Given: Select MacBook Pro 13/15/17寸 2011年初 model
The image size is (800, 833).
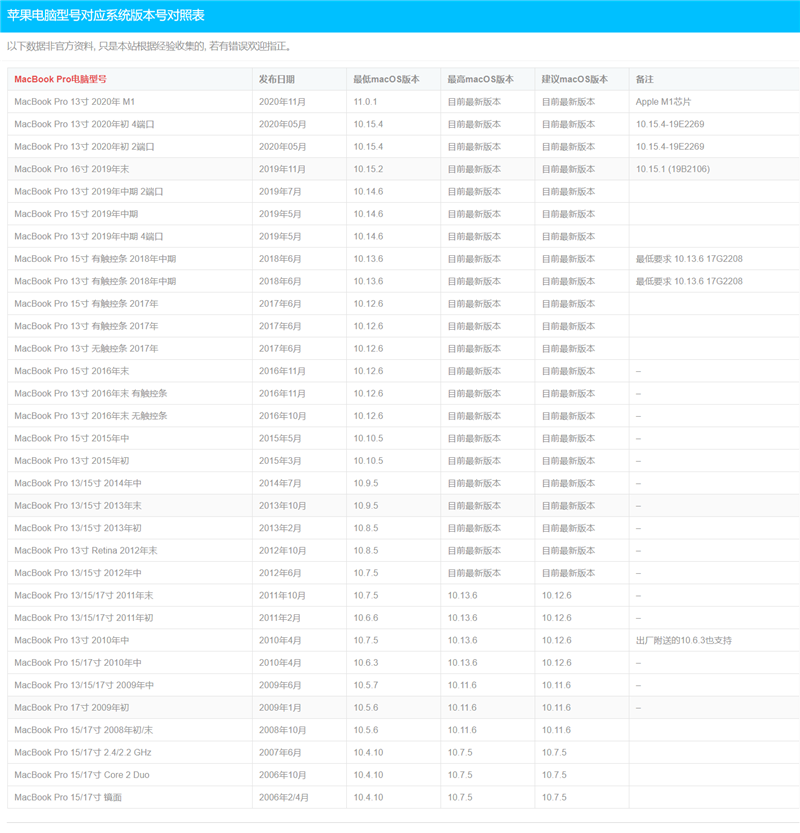Looking at the screenshot, I should (84, 617).
